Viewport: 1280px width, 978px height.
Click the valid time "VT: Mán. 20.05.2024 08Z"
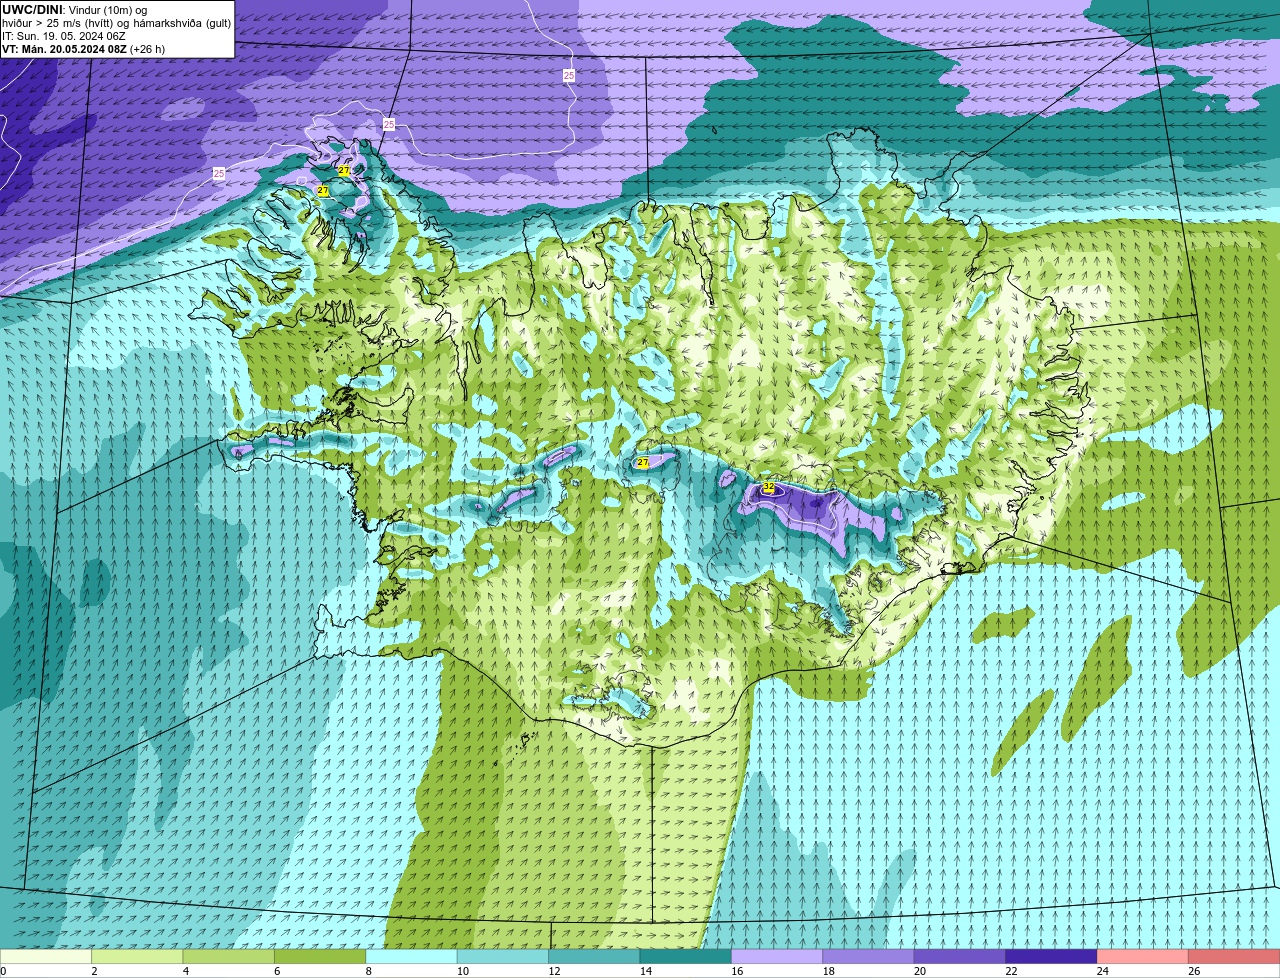point(65,49)
